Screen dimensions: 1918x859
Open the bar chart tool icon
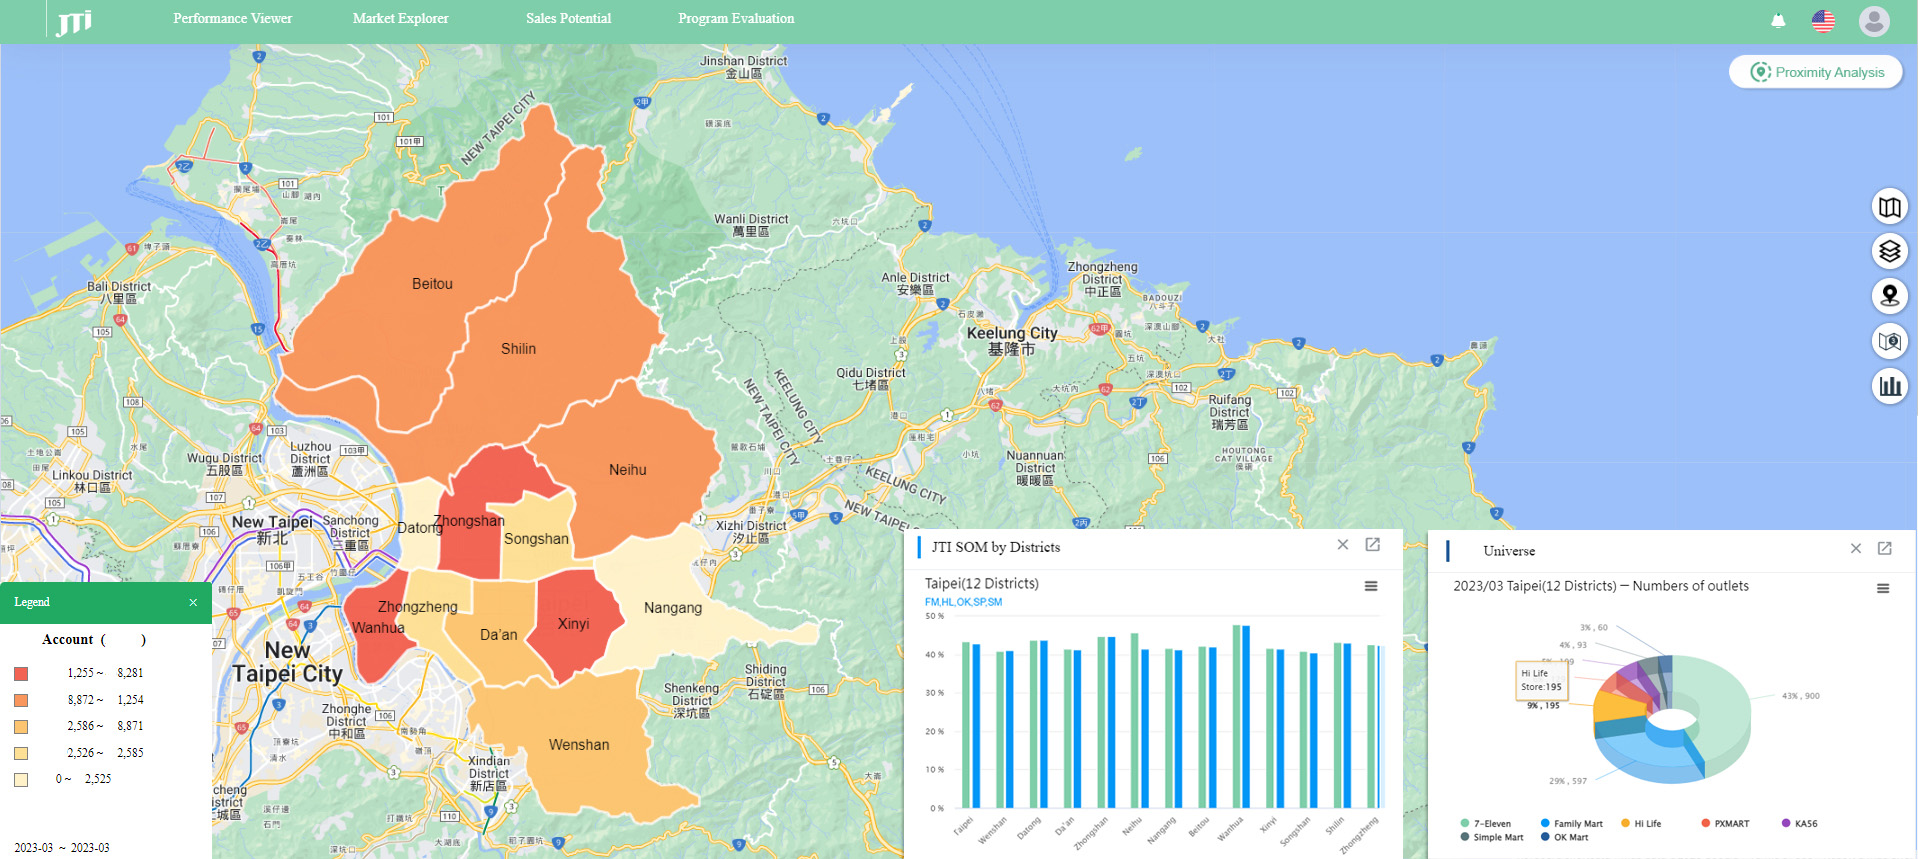(1889, 386)
